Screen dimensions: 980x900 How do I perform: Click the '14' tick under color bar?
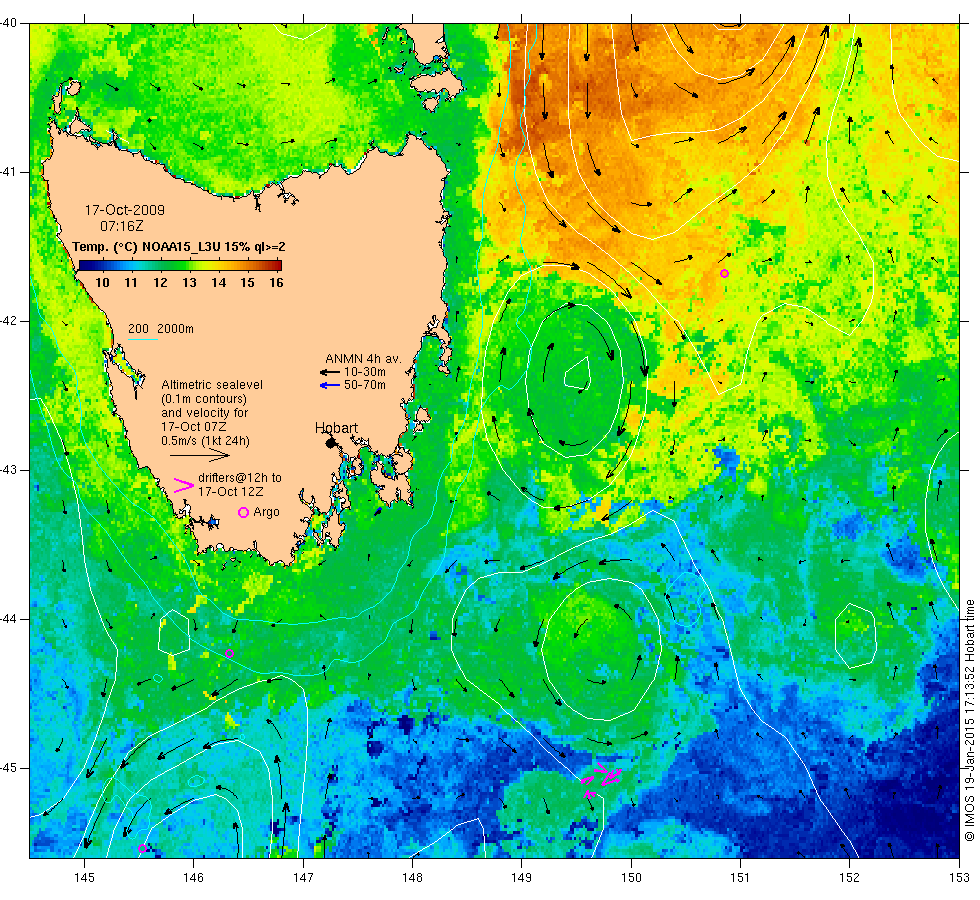pos(219,282)
